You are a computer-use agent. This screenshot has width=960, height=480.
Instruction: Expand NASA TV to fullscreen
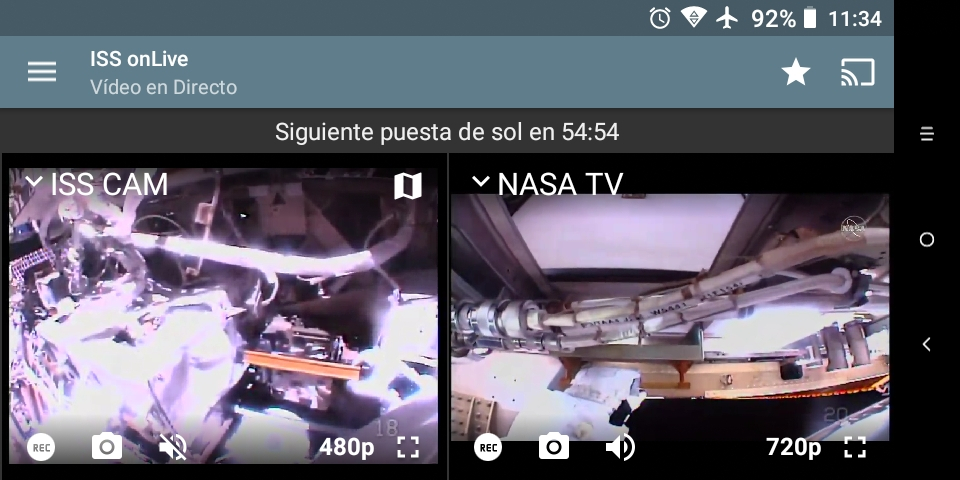click(855, 448)
